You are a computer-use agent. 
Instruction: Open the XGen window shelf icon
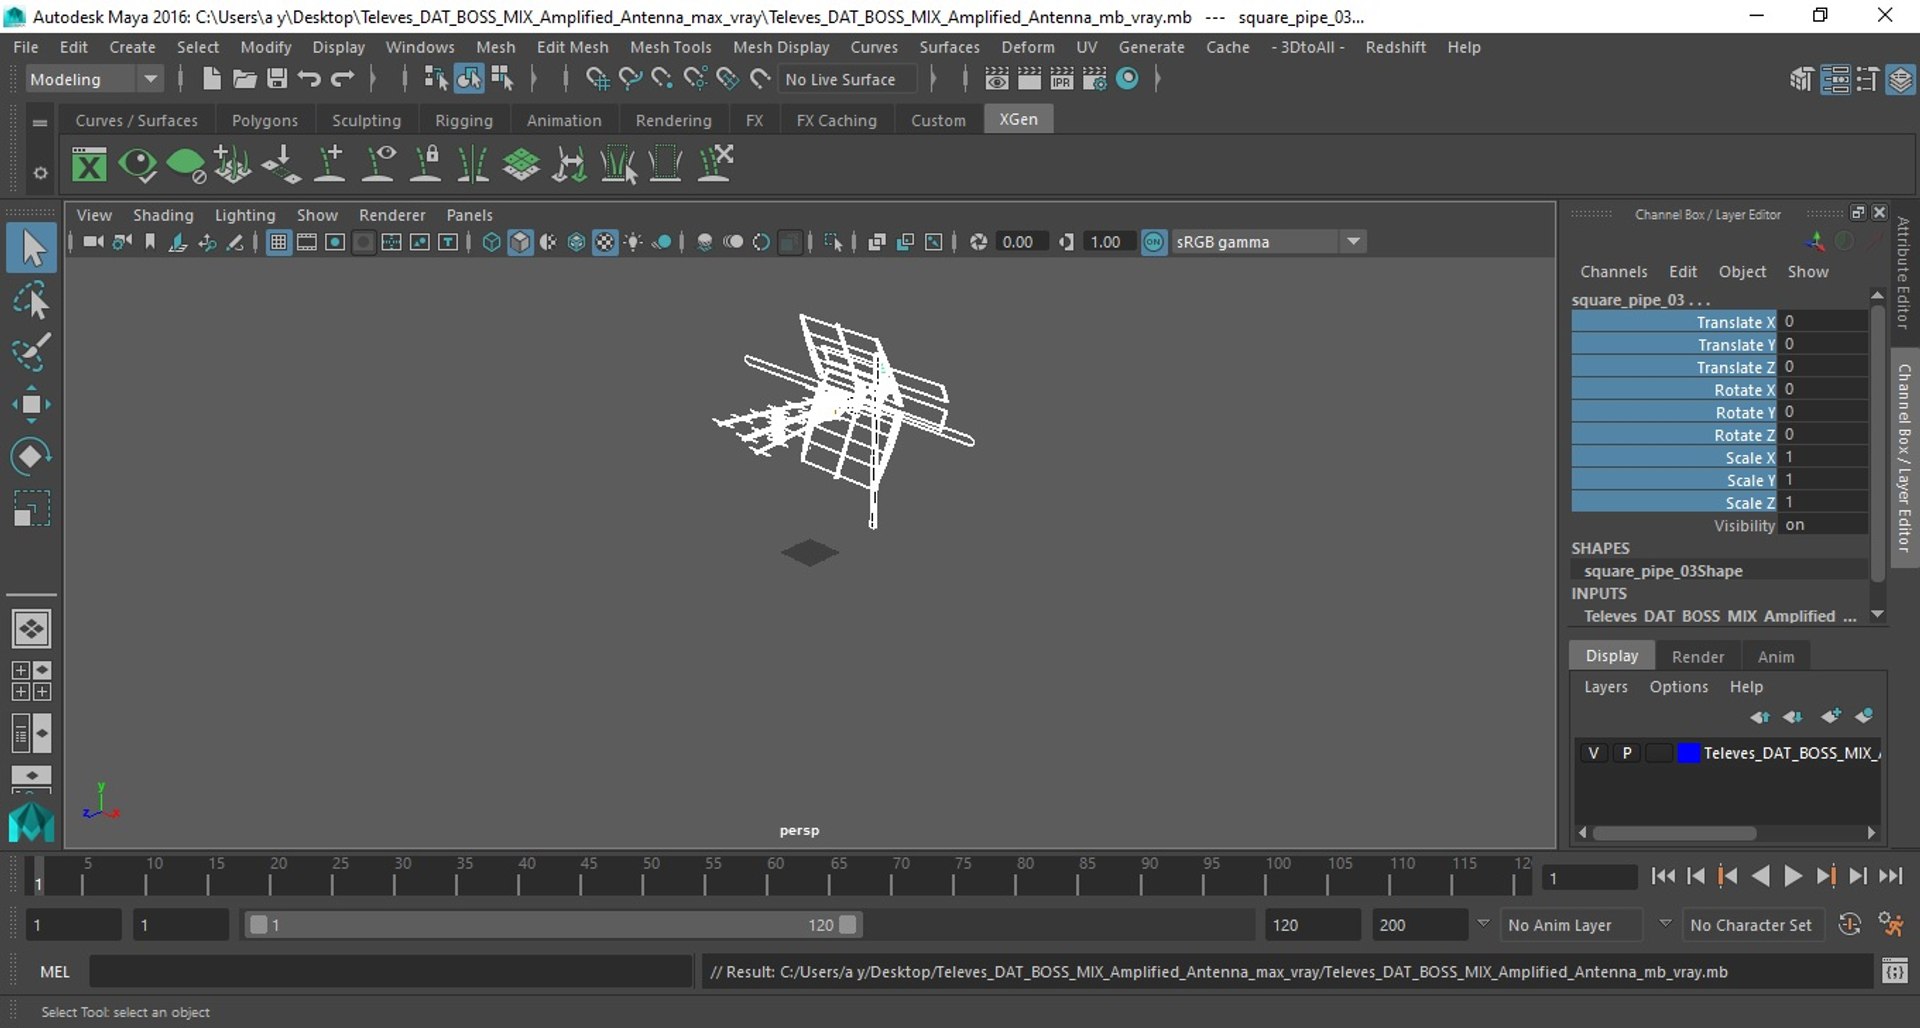click(x=89, y=164)
